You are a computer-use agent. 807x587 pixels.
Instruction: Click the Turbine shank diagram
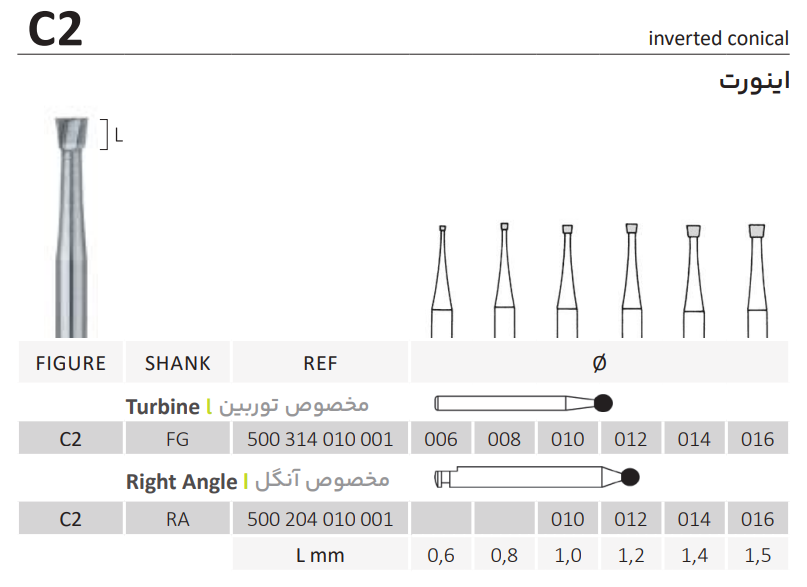coord(523,403)
